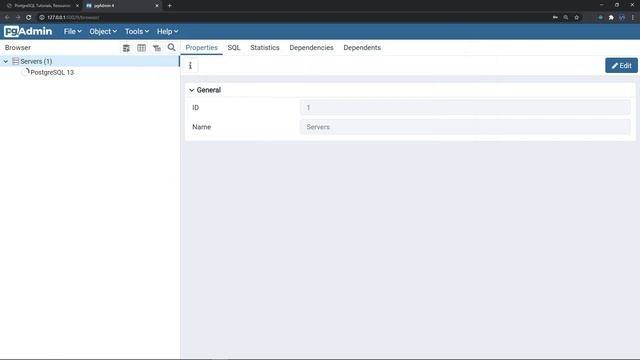640x360 pixels.
Task: Click the address bar URL
Action: [73, 18]
